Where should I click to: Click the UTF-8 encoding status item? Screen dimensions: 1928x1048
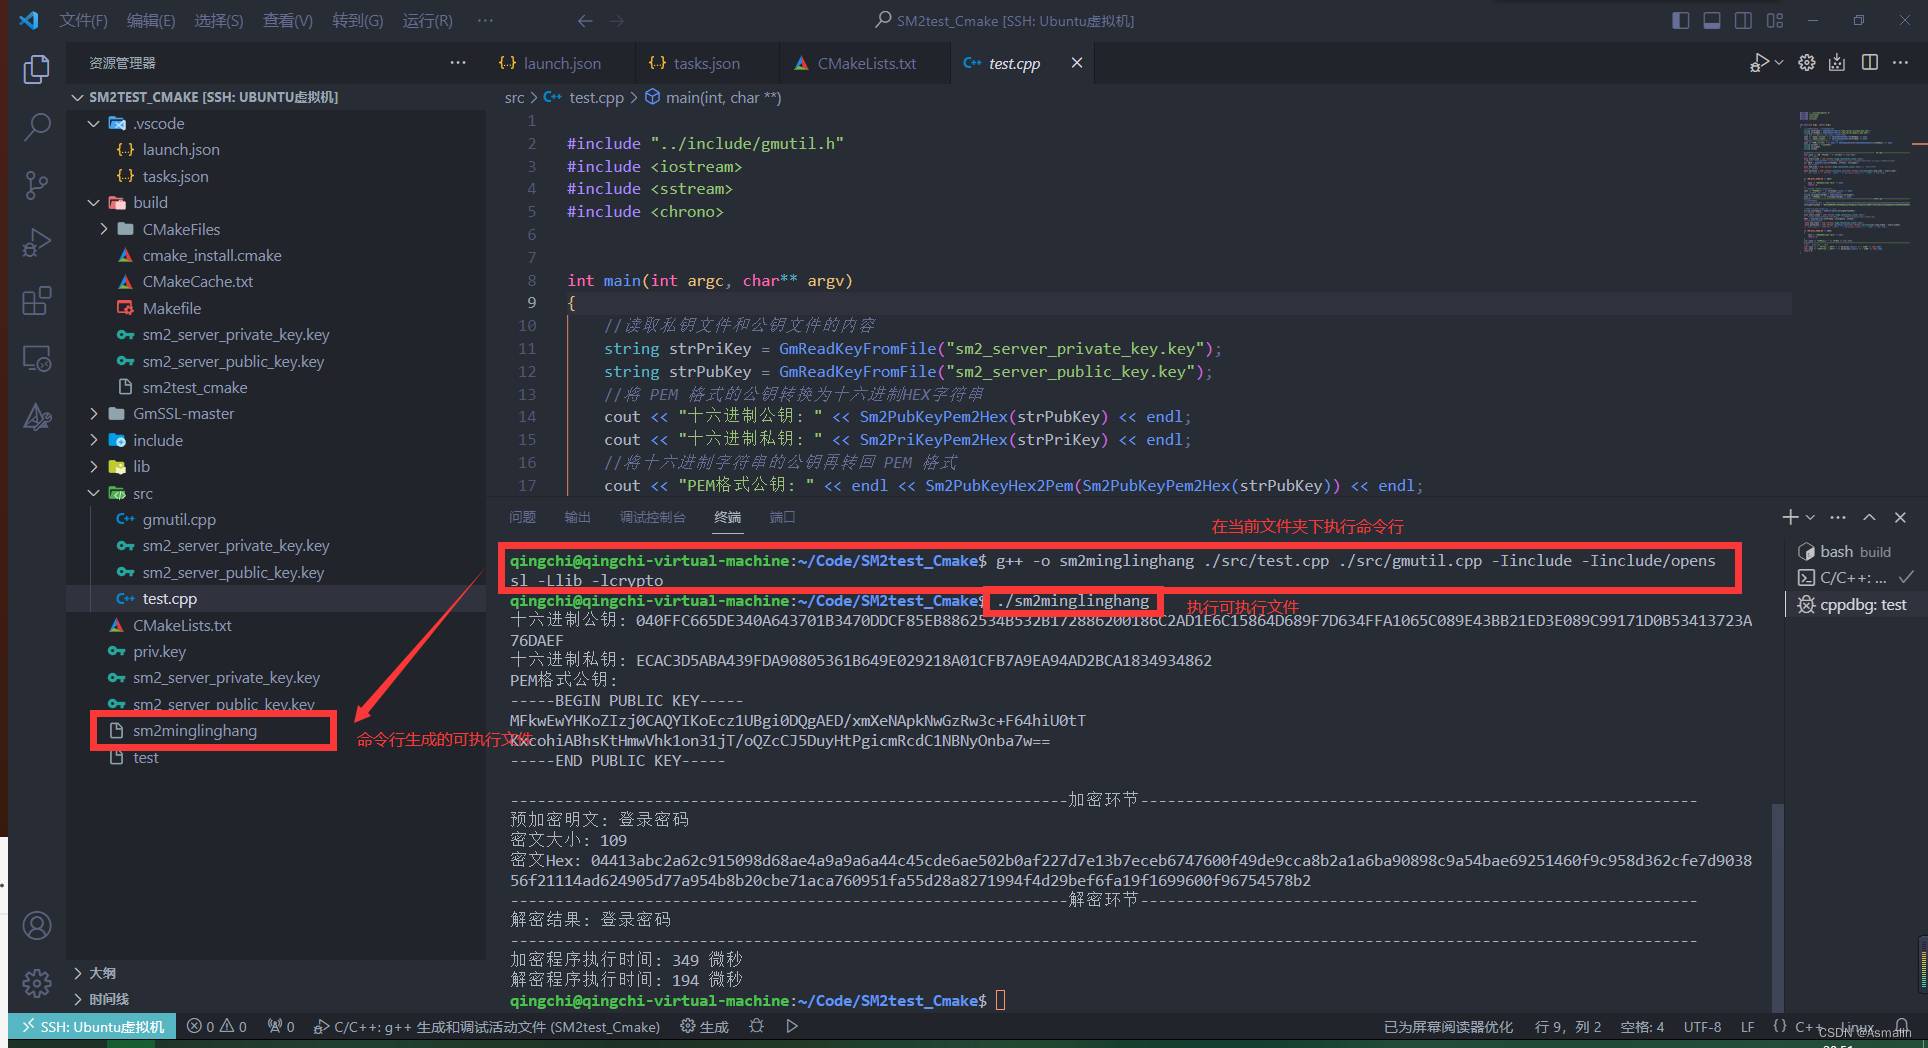click(x=1702, y=1026)
